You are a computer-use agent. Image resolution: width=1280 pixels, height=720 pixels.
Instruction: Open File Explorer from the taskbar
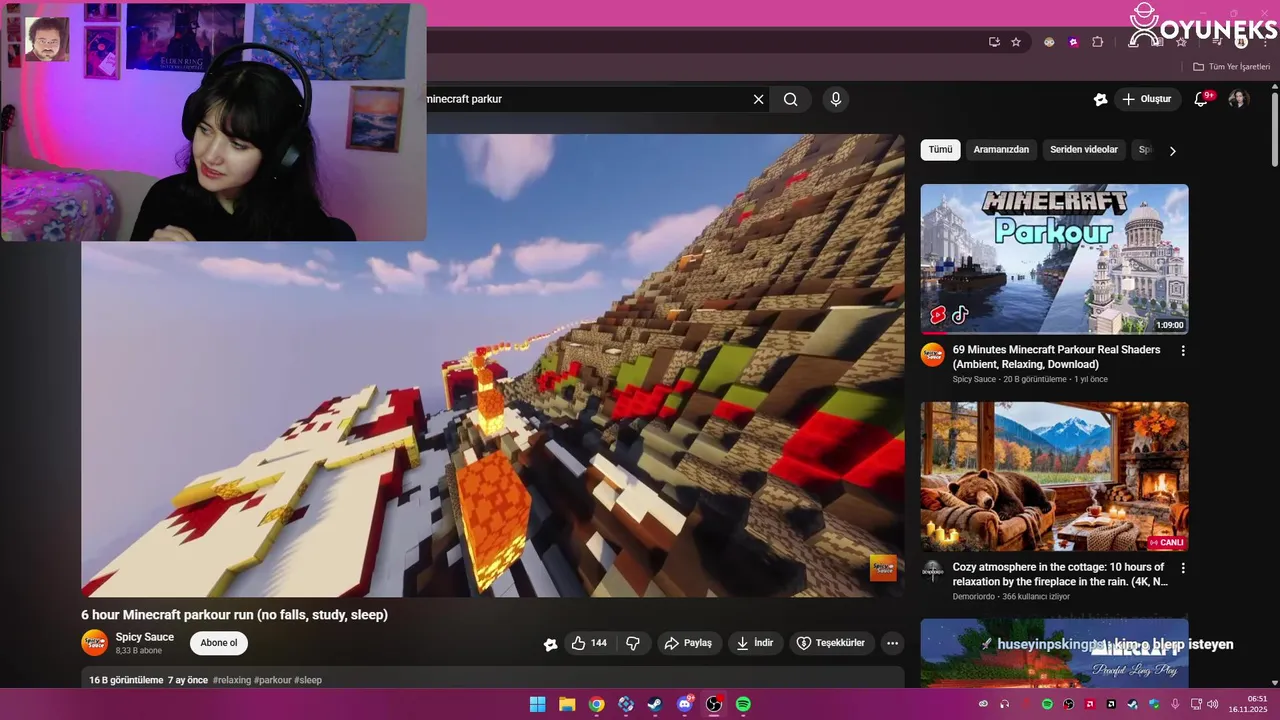[567, 705]
